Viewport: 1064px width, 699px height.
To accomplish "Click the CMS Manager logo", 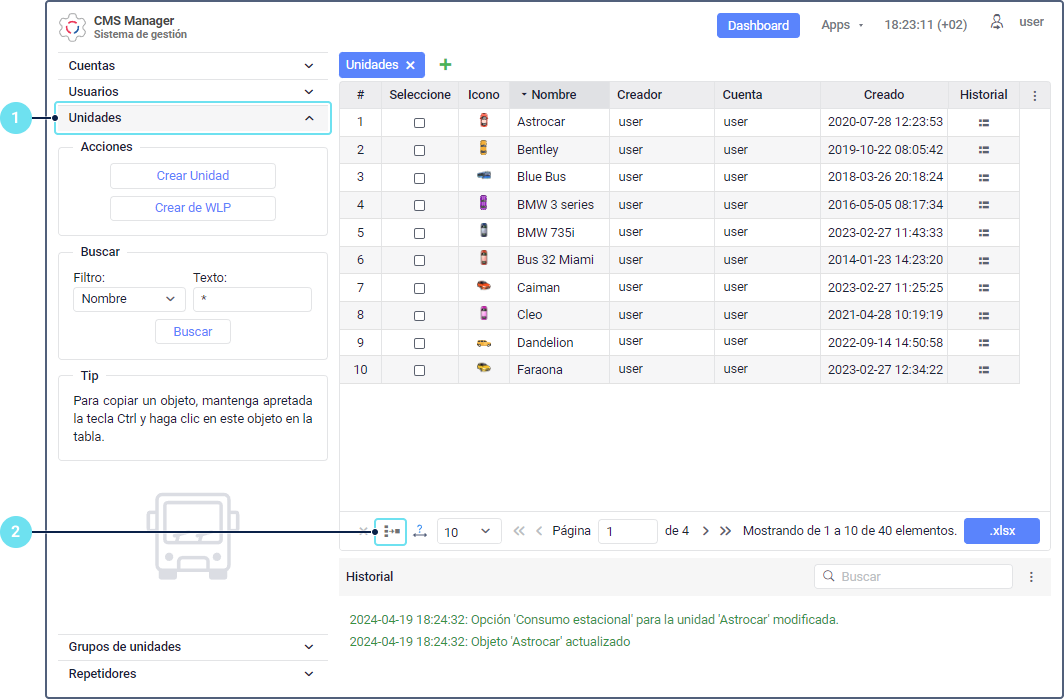I will tap(73, 27).
